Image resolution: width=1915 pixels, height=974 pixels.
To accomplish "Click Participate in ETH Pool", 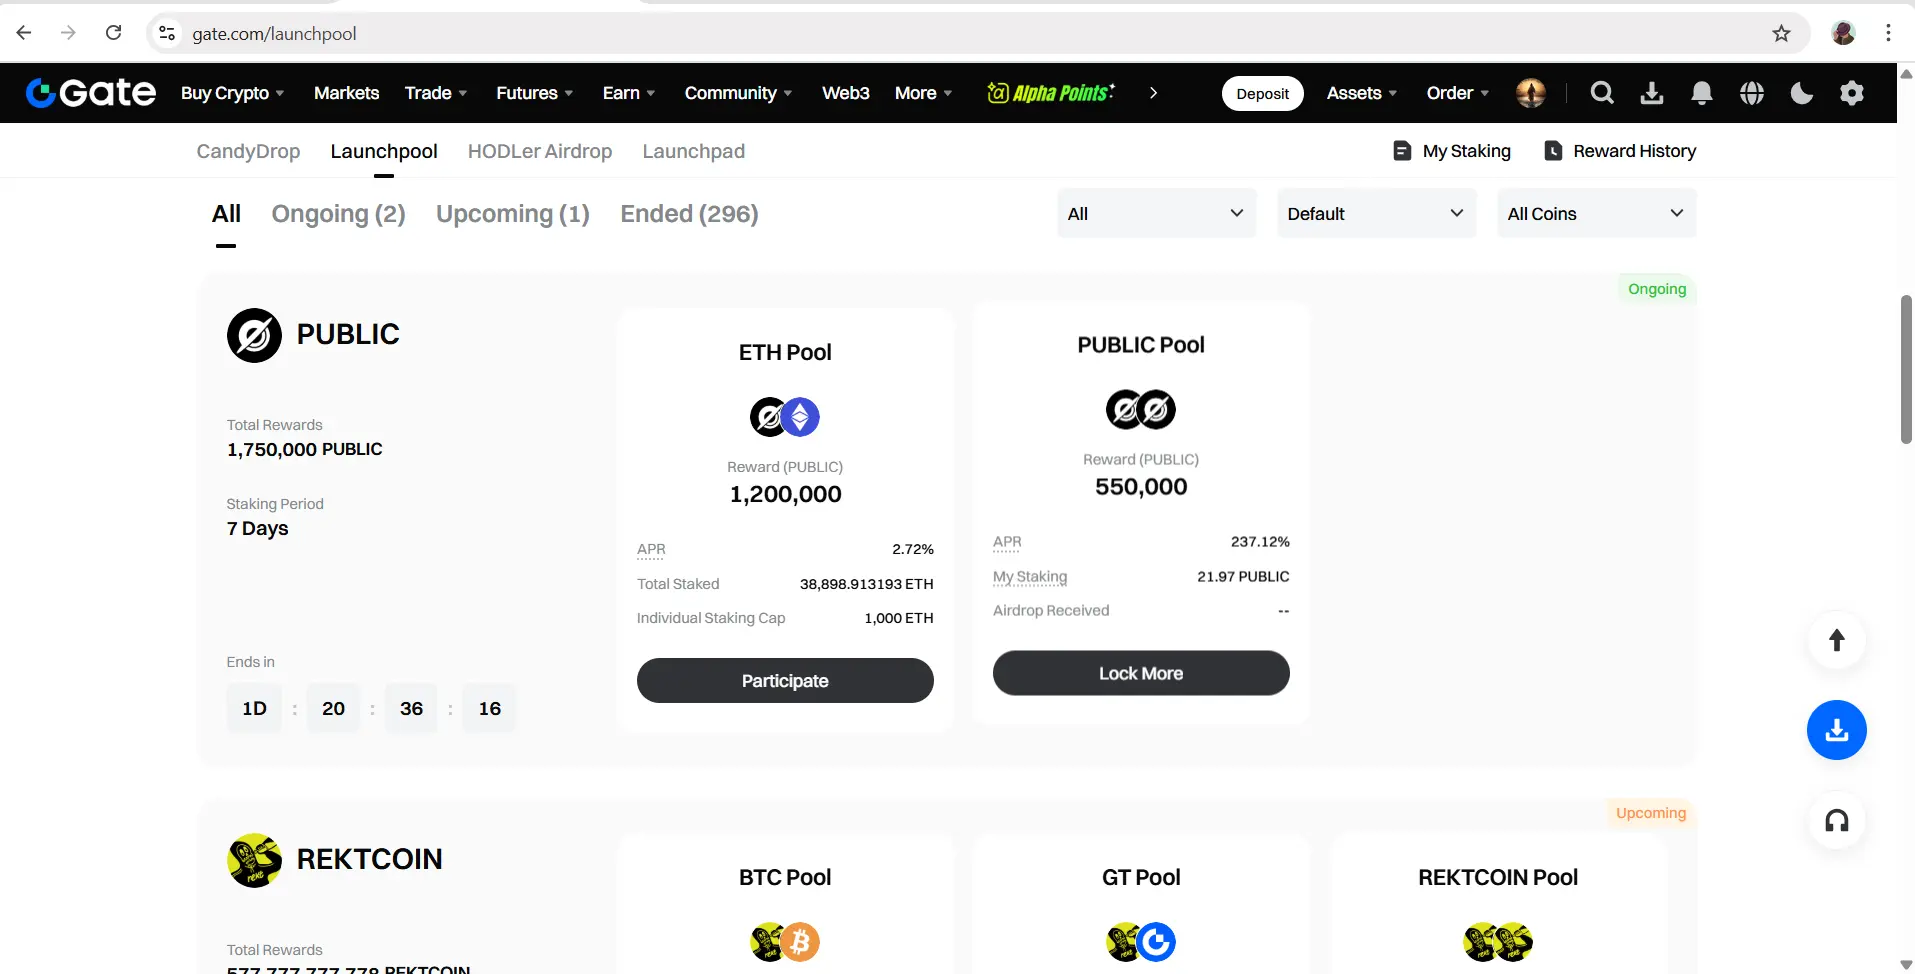I will (x=785, y=681).
